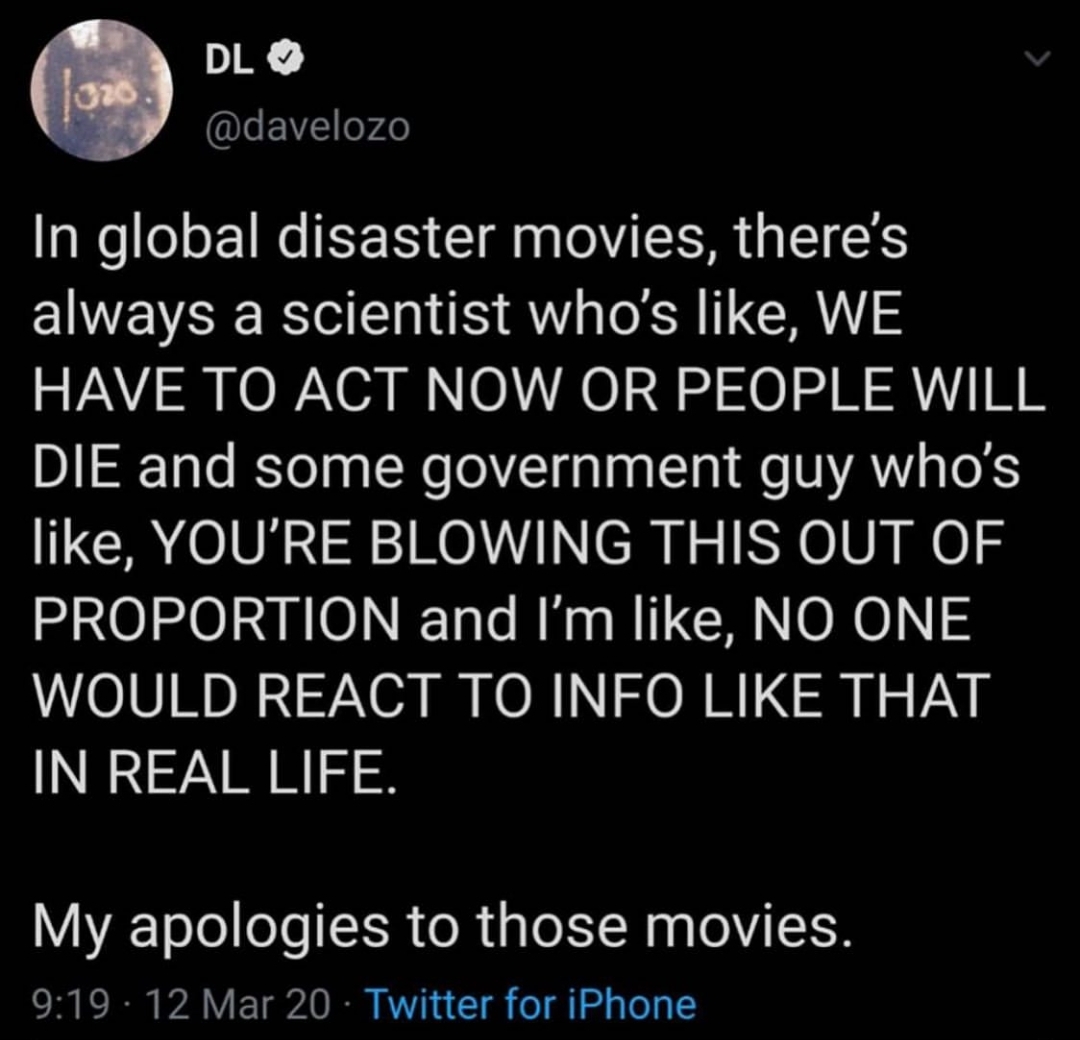Open the @davelozo handle link
1080x1040 pixels.
(307, 128)
